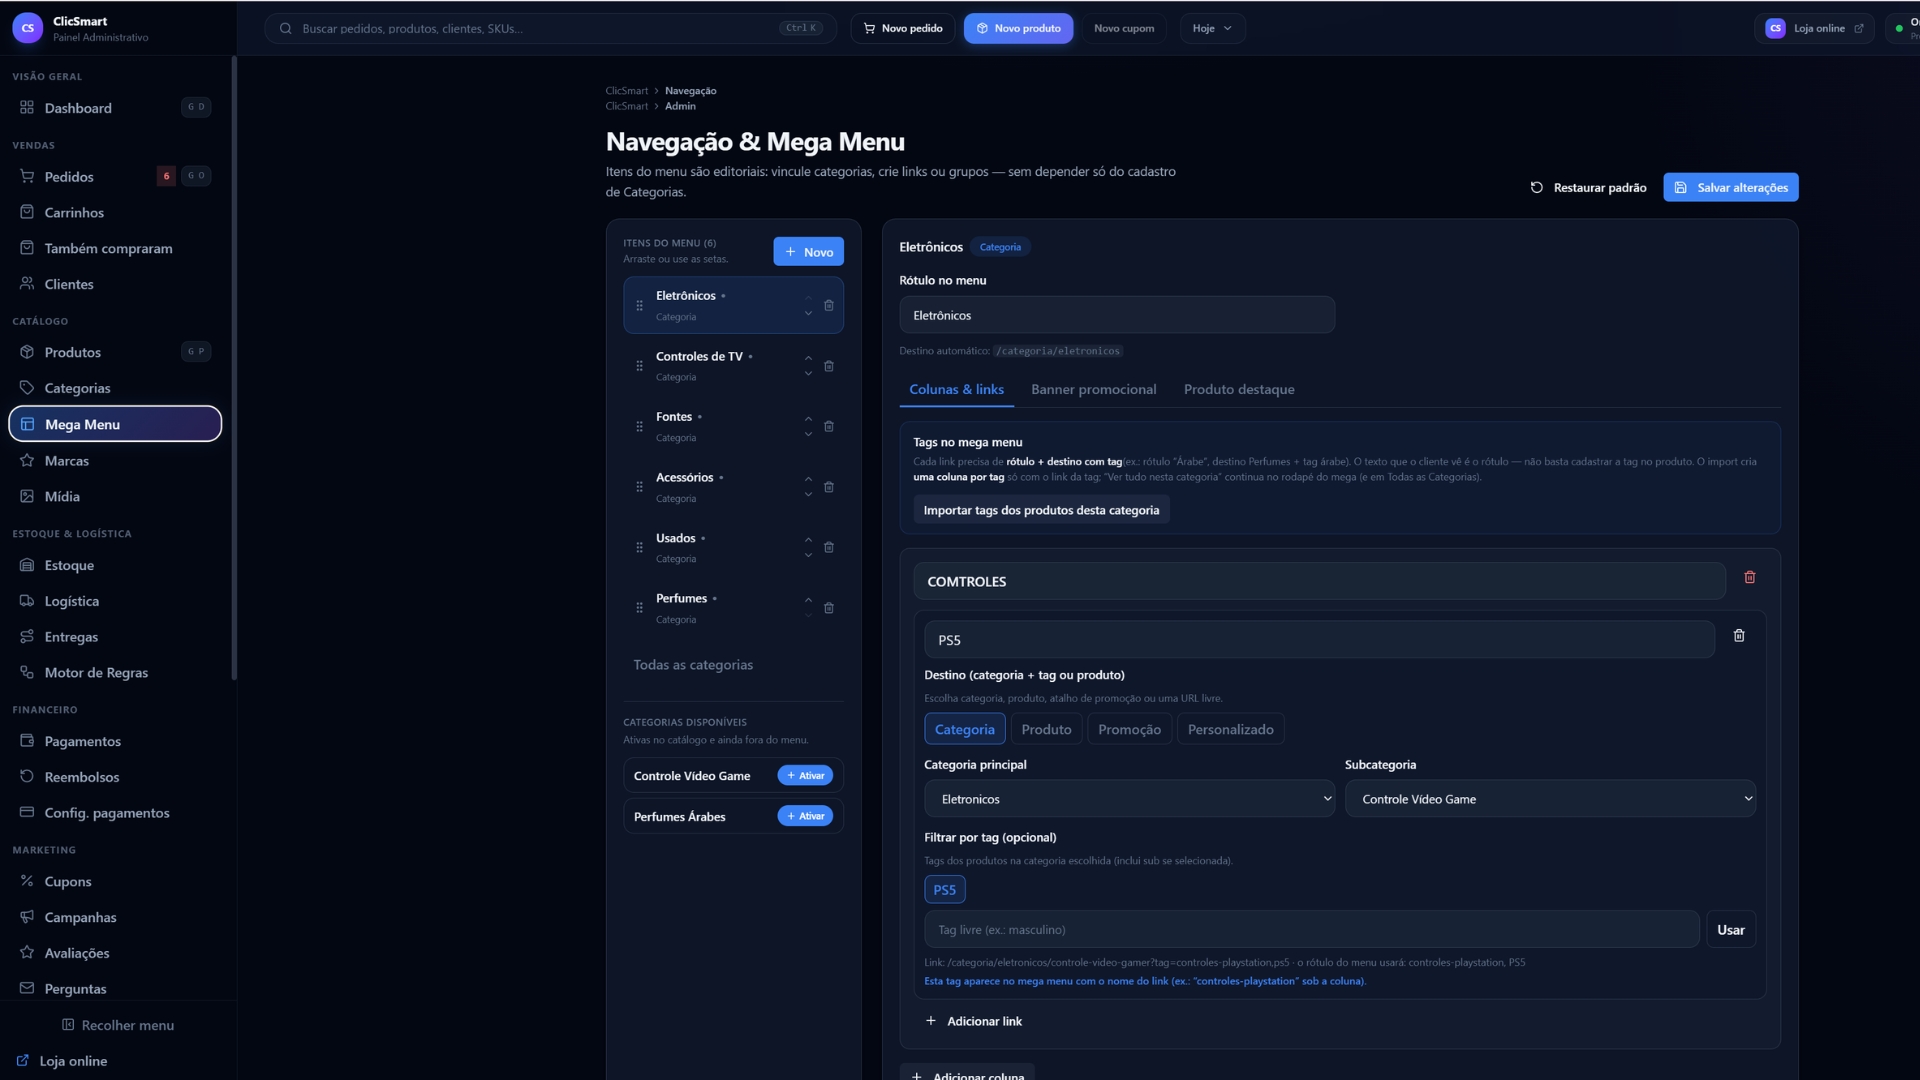Viewport: 1920px width, 1080px height.
Task: Click the ClicSmart CS logo avatar
Action: [27, 28]
